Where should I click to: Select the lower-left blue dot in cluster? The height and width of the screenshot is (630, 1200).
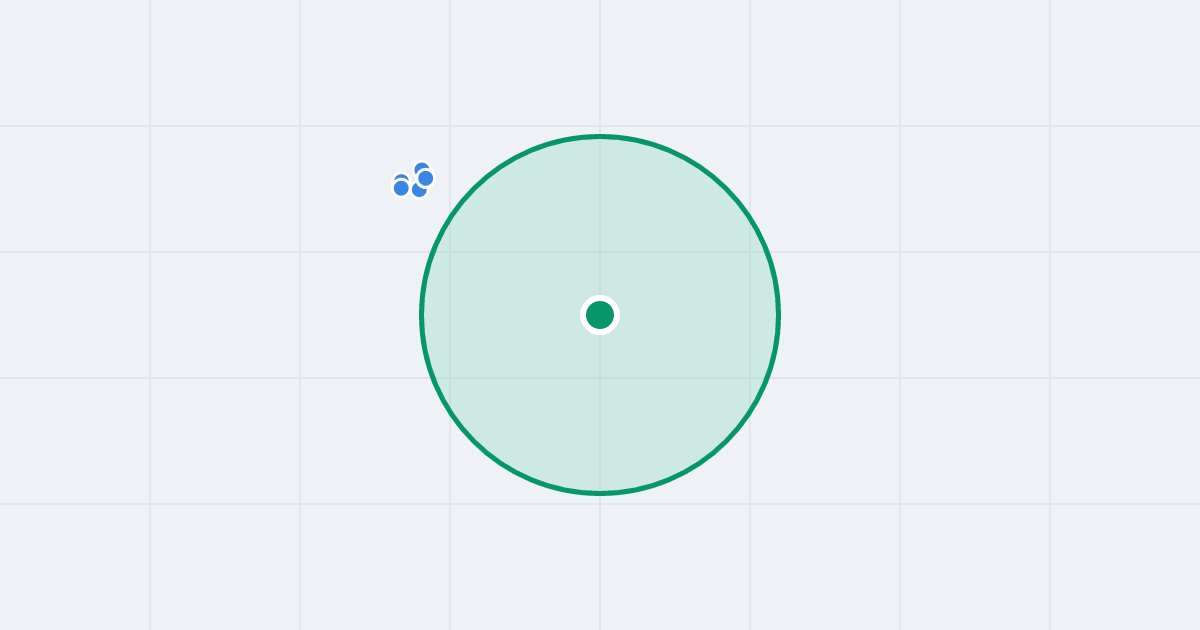[x=401, y=187]
